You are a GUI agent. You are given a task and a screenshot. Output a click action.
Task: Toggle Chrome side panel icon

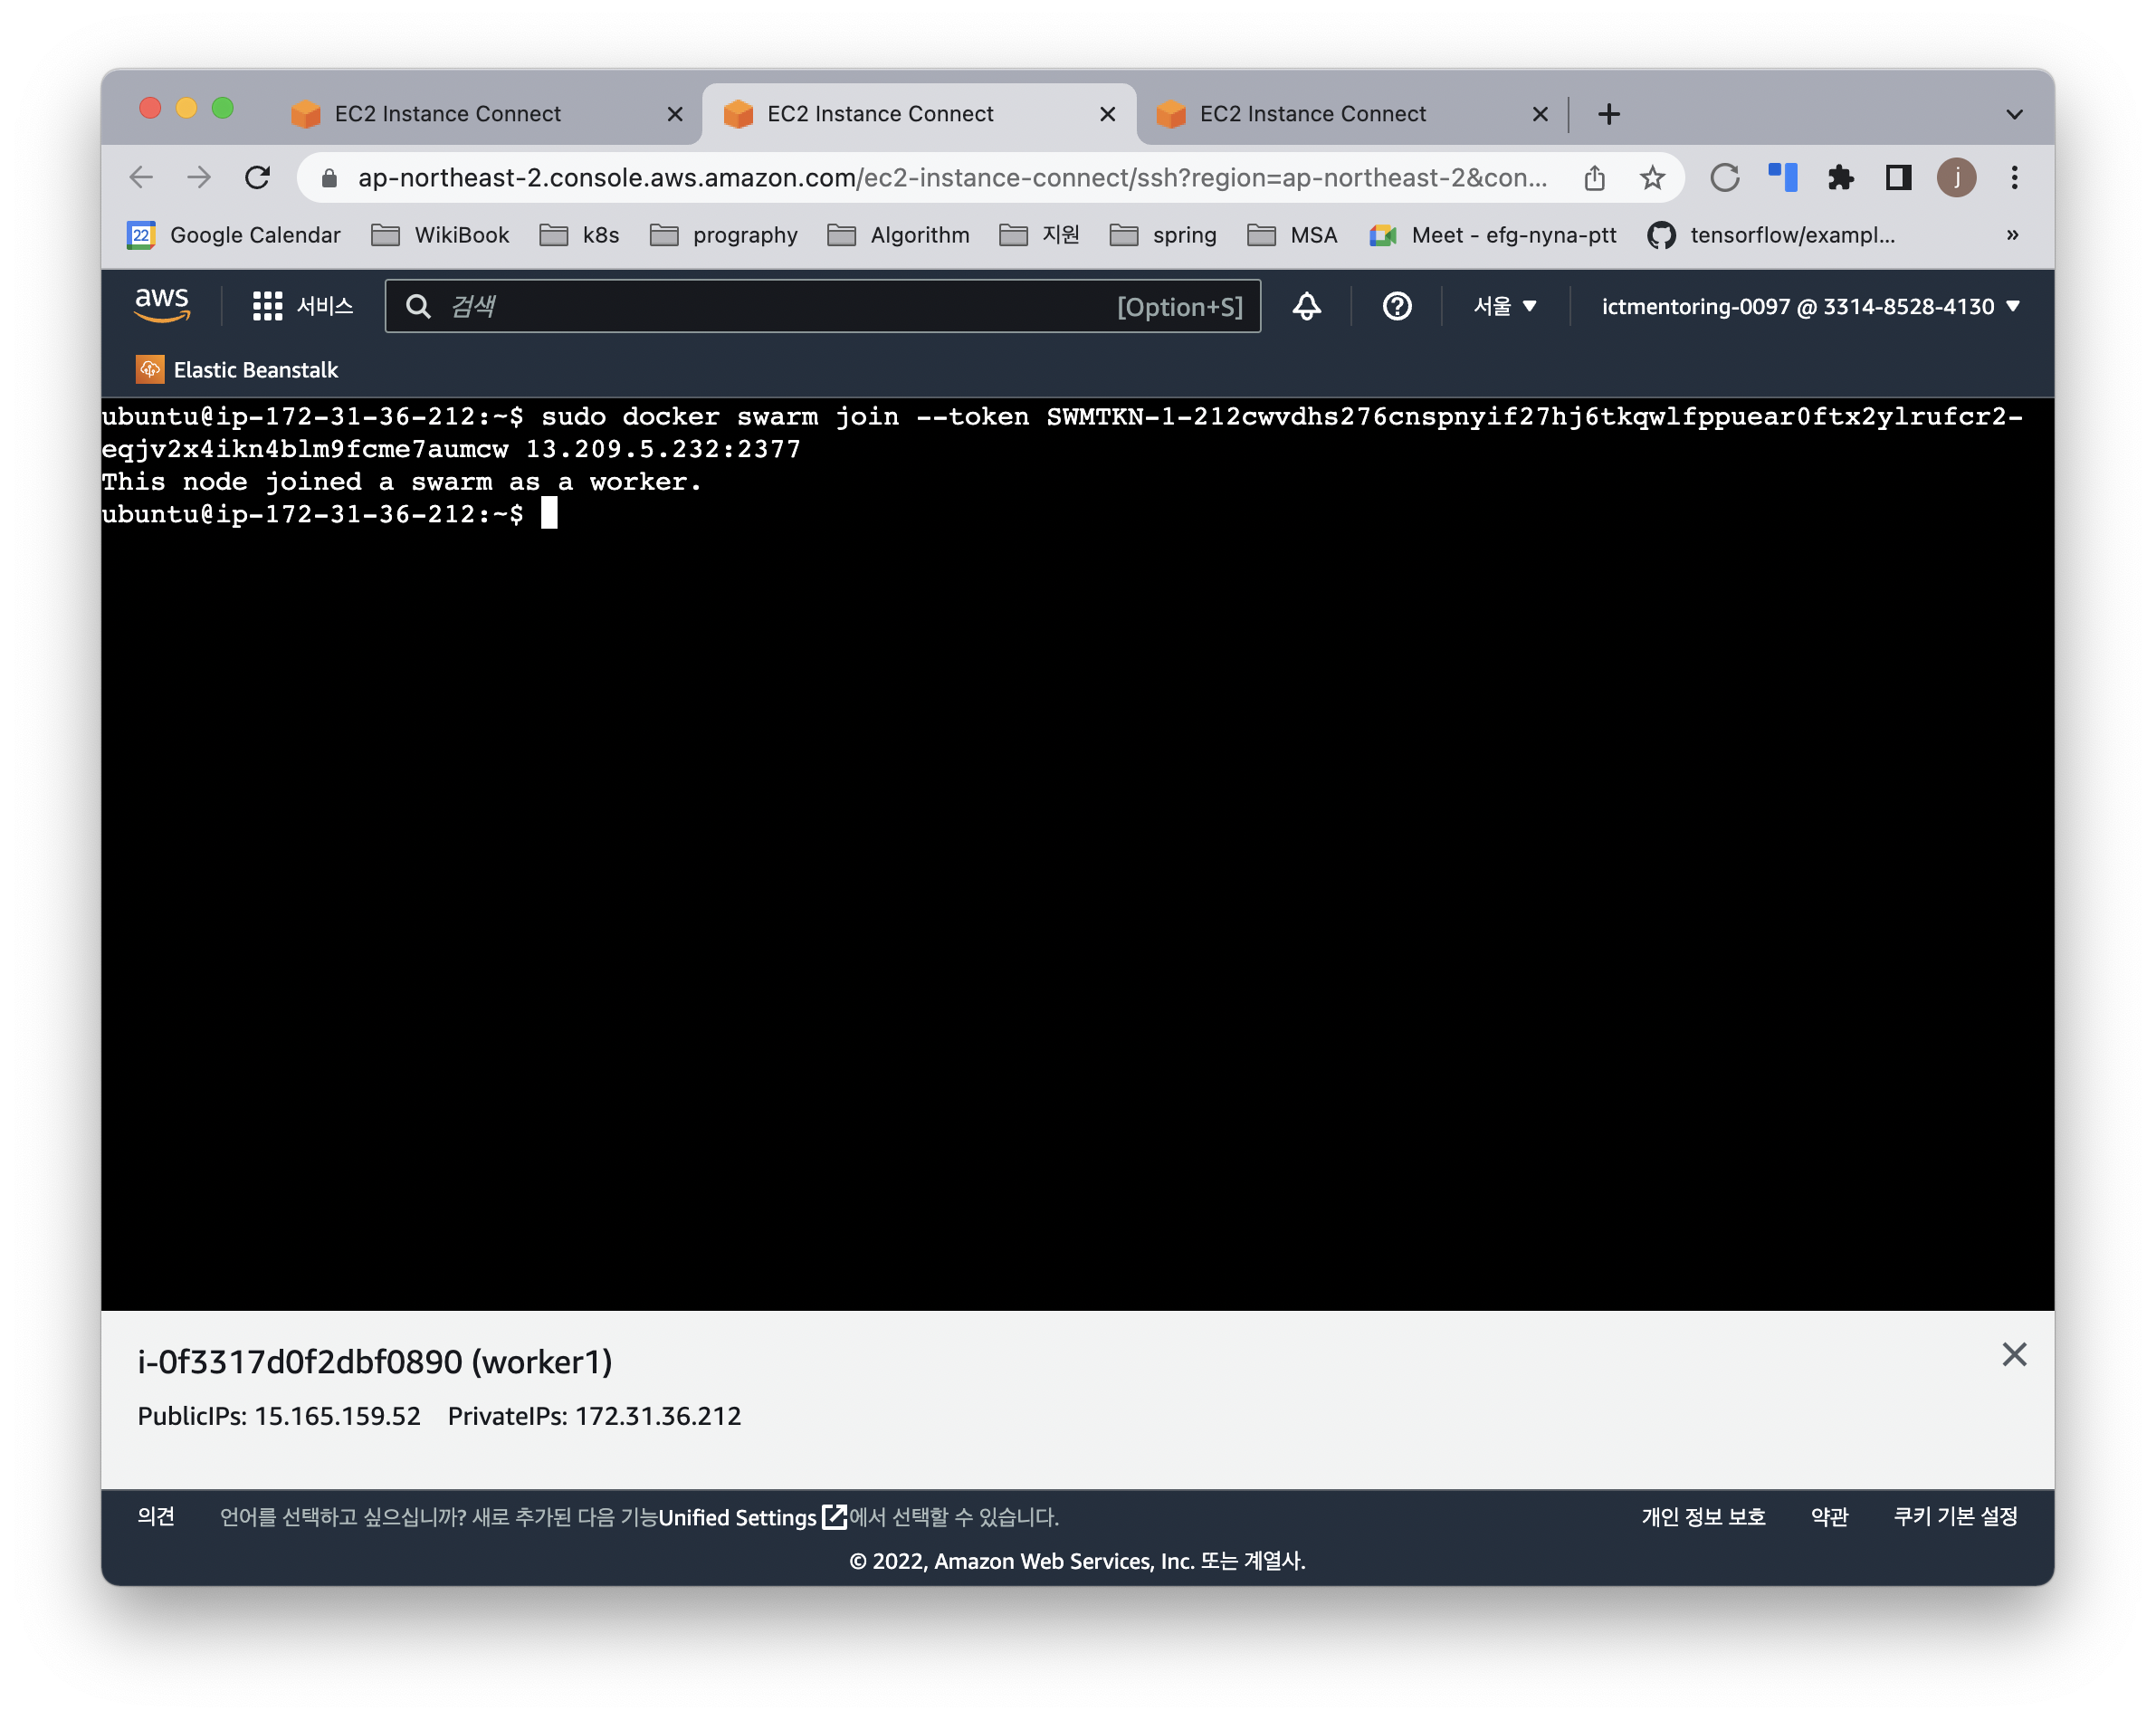click(x=1897, y=178)
